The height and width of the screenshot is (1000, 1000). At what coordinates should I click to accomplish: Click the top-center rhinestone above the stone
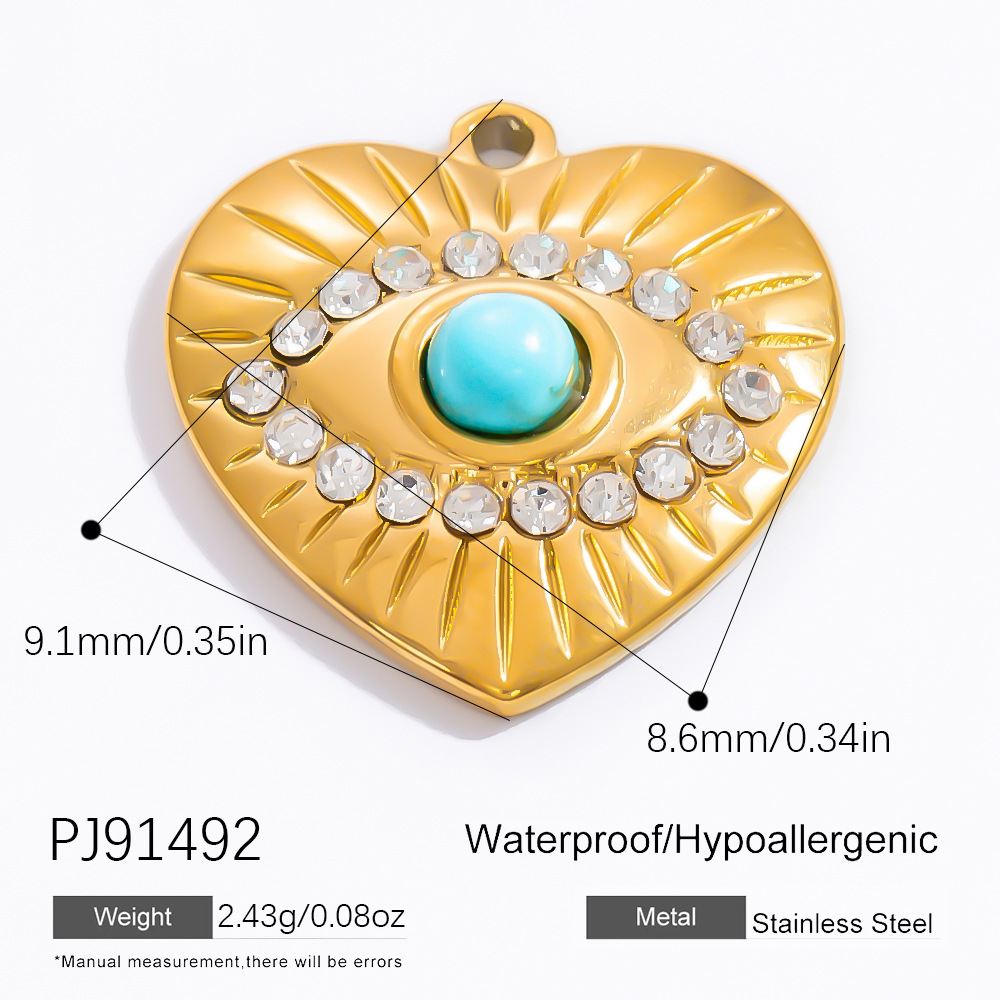539,256
